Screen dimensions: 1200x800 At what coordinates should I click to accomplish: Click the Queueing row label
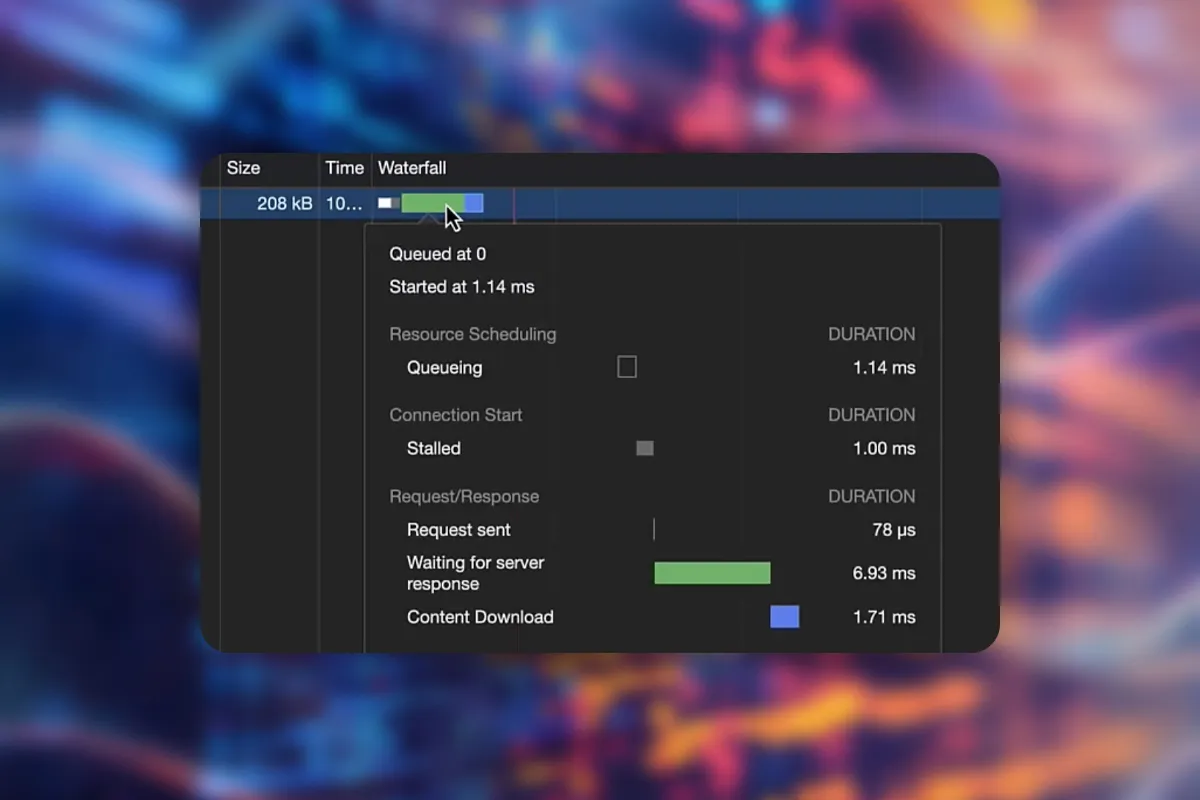444,368
